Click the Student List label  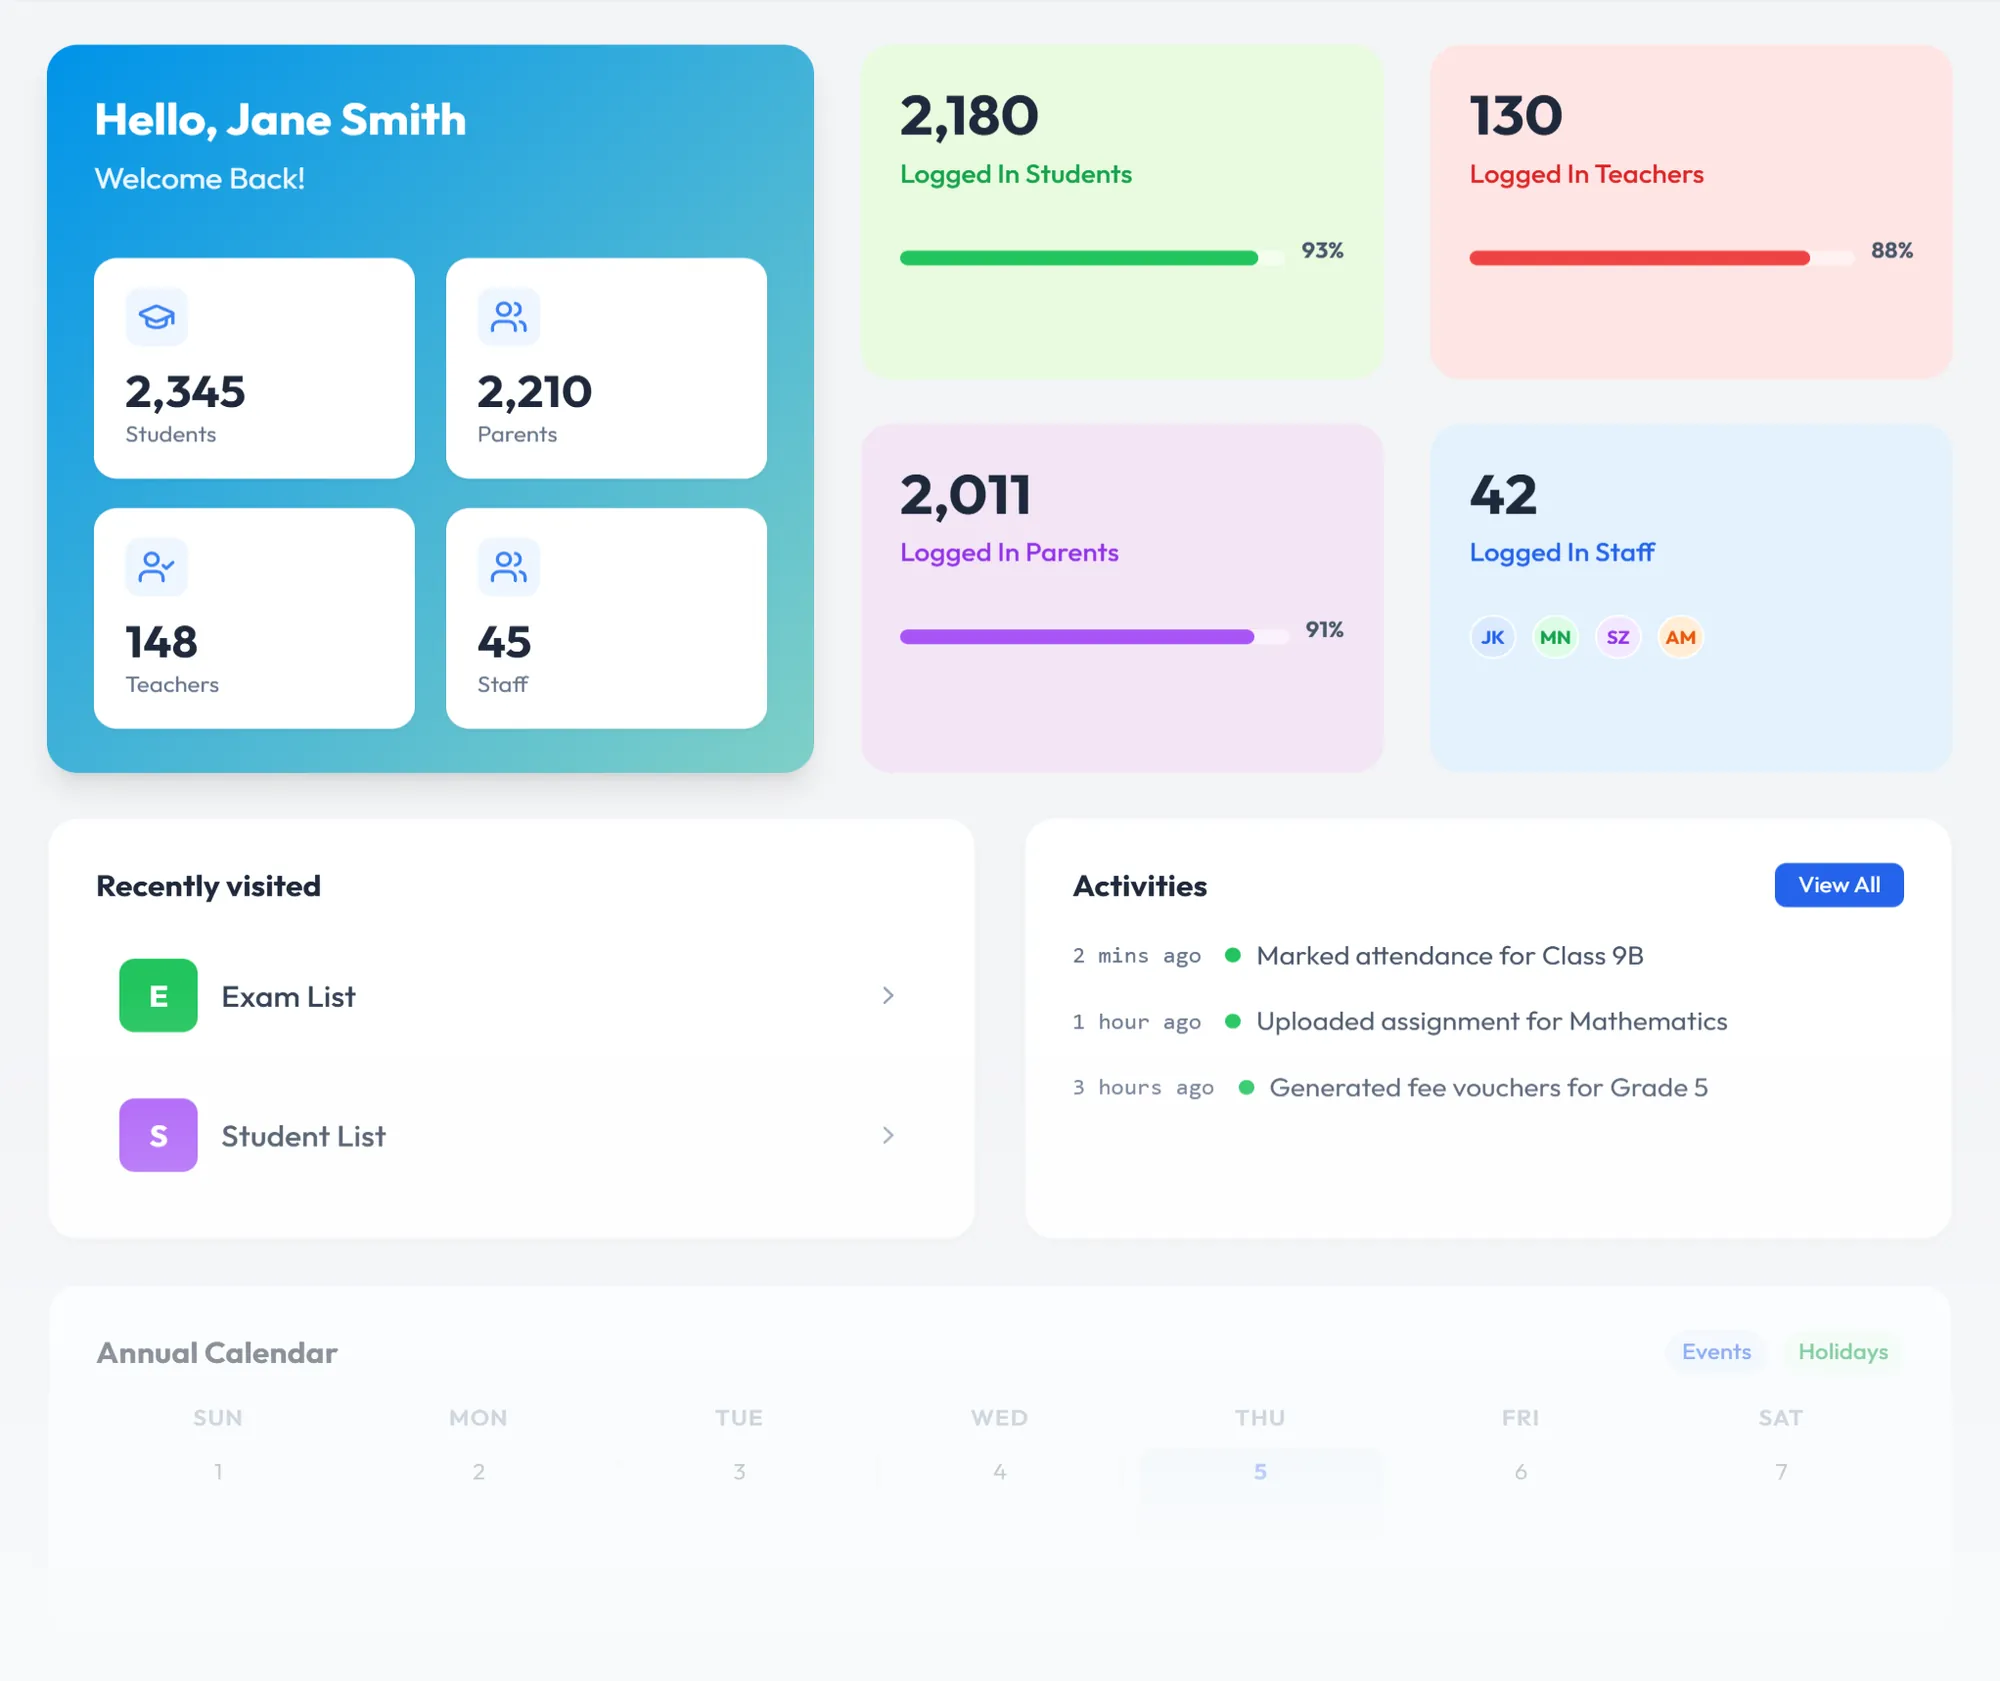tap(303, 1137)
